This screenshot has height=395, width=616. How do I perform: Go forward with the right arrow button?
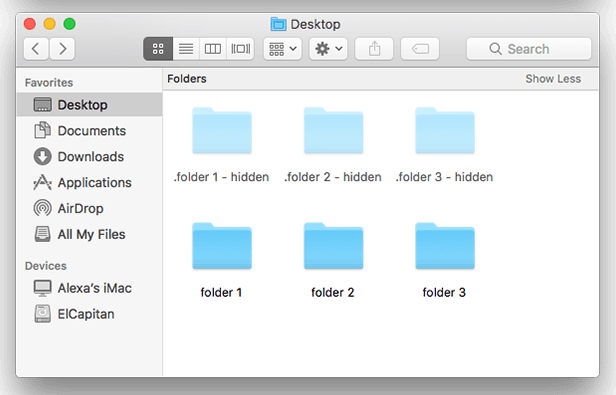coord(62,49)
